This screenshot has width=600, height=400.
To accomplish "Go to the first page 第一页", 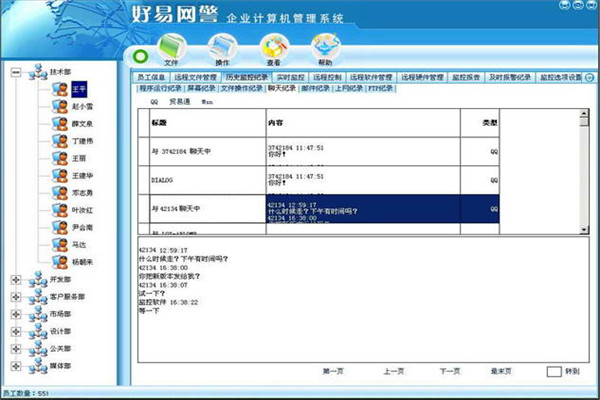I will pos(333,371).
